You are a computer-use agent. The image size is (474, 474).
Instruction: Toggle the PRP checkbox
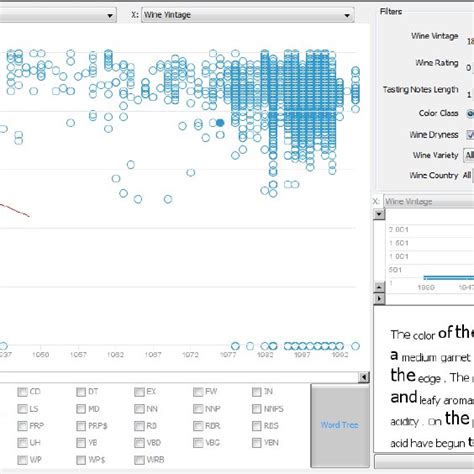22,426
